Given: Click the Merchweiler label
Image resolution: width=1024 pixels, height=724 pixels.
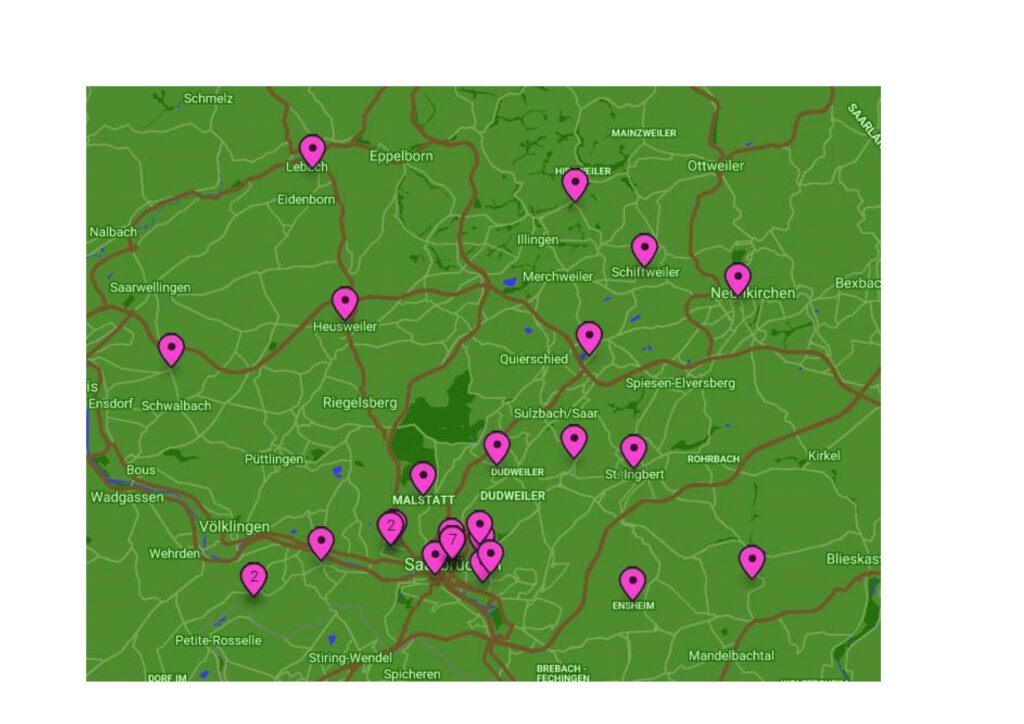Looking at the screenshot, I should [558, 276].
